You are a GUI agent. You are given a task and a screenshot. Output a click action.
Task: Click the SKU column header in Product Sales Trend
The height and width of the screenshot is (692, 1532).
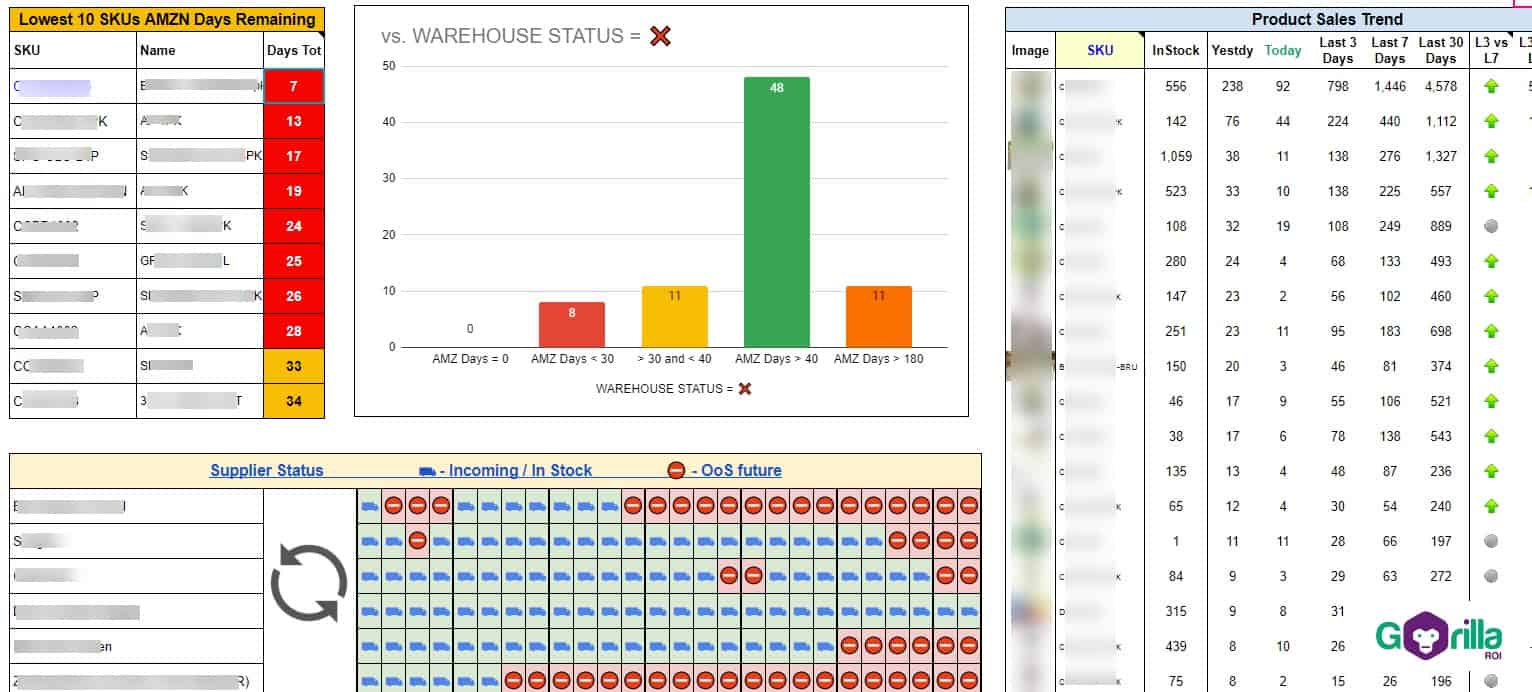(1099, 49)
